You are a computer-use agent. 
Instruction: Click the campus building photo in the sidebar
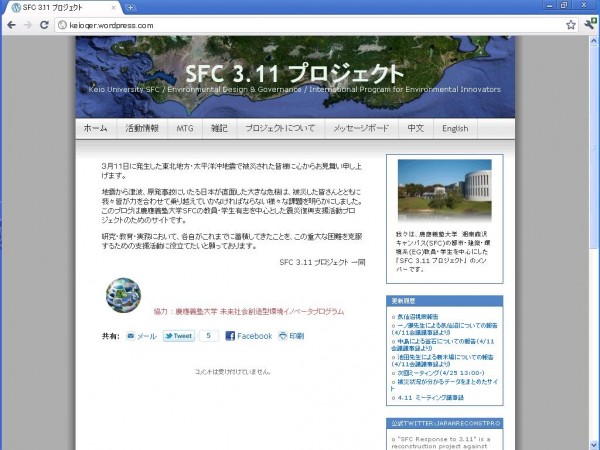(445, 190)
